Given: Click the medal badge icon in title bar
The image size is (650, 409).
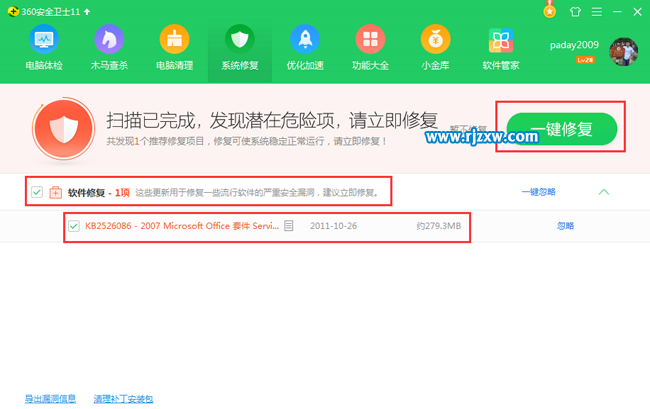Looking at the screenshot, I should tap(550, 10).
